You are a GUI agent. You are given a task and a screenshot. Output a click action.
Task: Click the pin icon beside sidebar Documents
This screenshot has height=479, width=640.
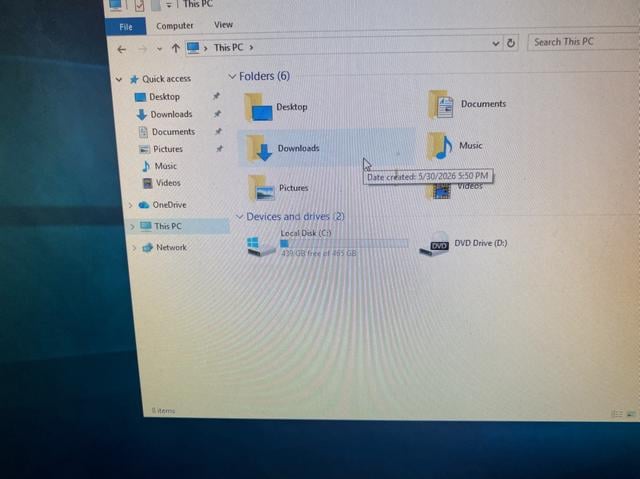218,131
